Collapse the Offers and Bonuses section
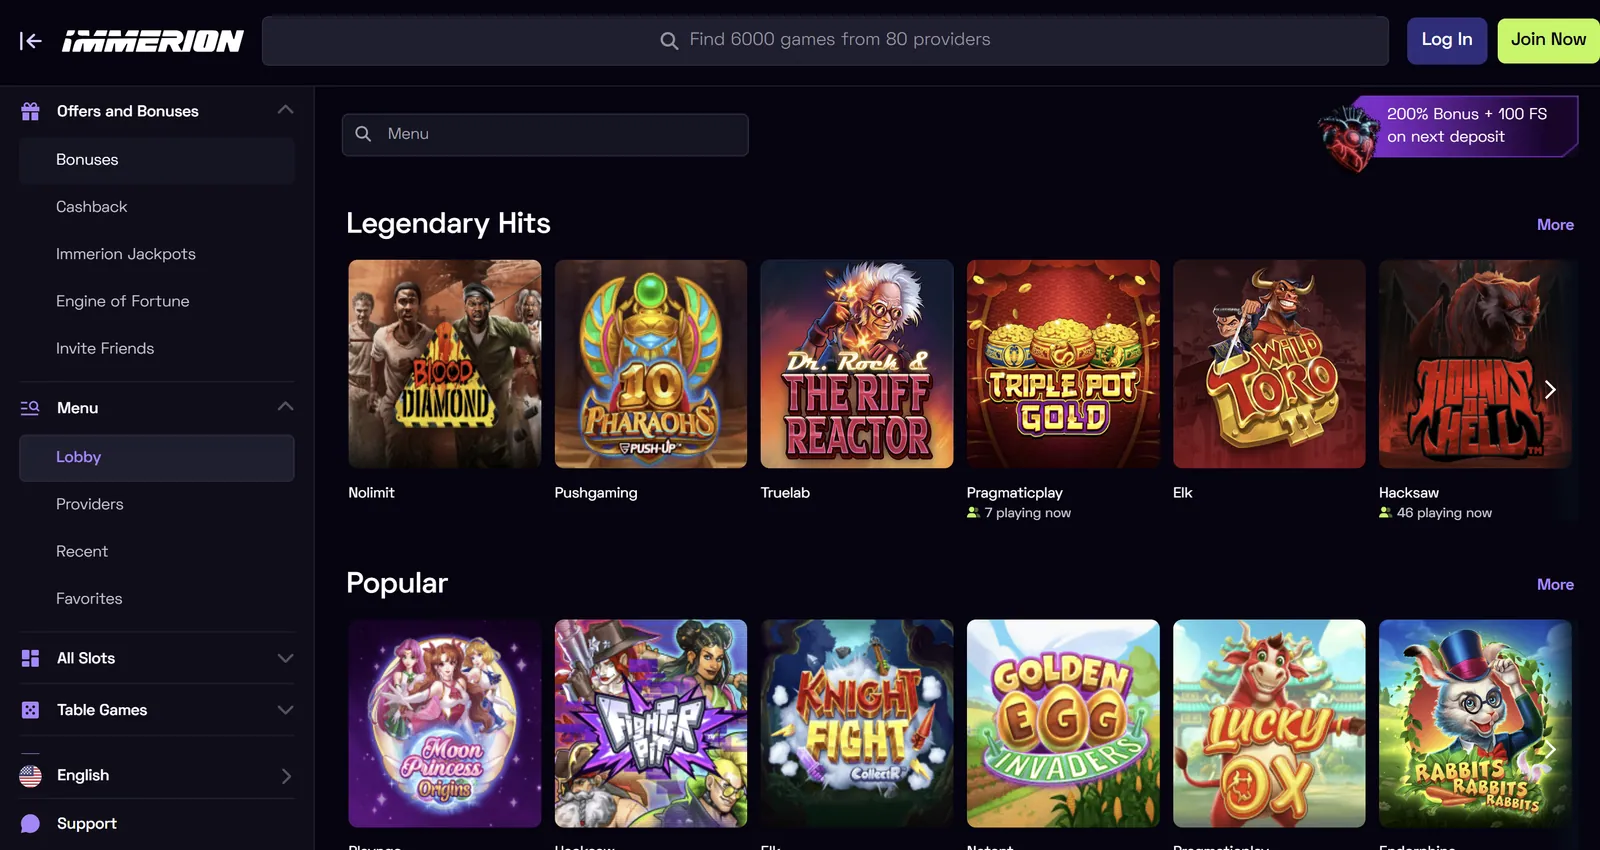 pos(285,110)
